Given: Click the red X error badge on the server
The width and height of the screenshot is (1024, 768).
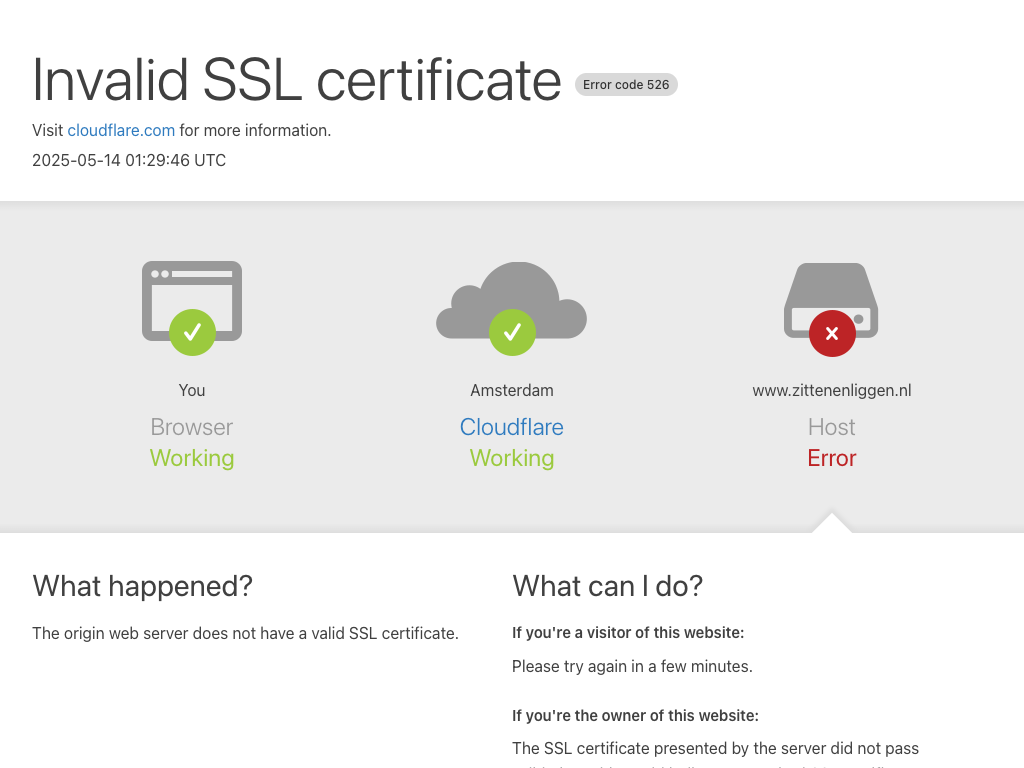Looking at the screenshot, I should click(x=832, y=333).
